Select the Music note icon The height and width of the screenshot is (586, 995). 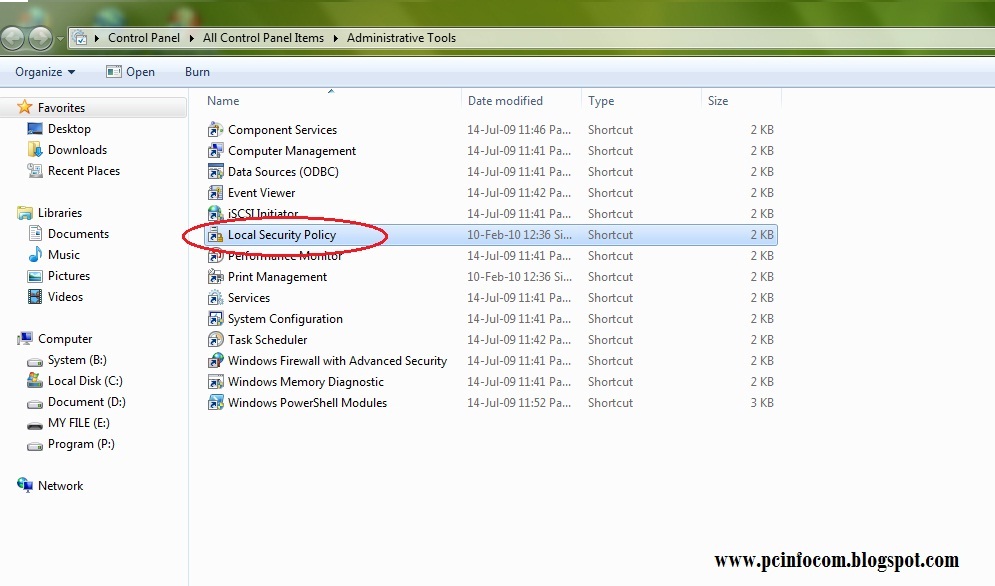tap(35, 255)
